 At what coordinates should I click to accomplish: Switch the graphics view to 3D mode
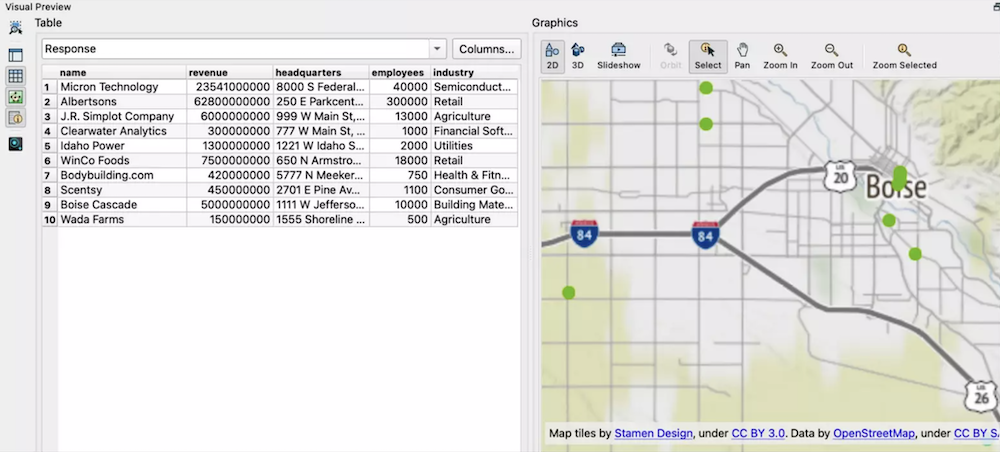pyautogui.click(x=578, y=55)
